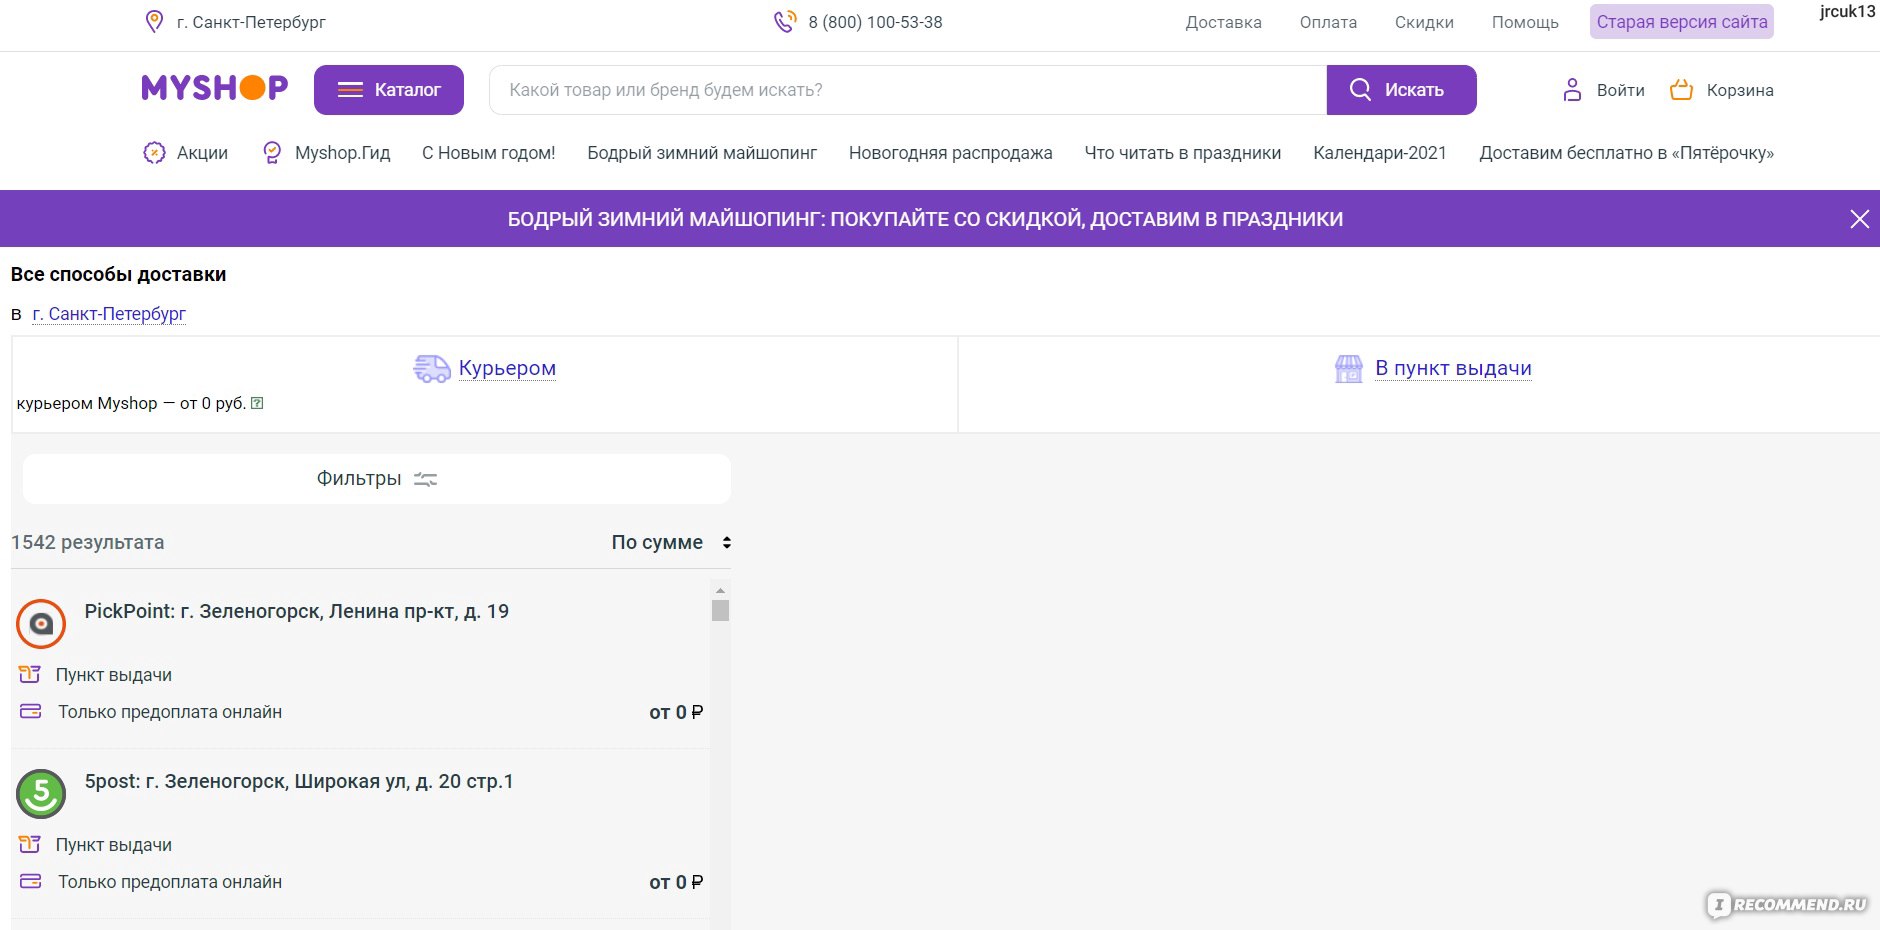Select the В пункт выдачи tab

pos(1453,368)
